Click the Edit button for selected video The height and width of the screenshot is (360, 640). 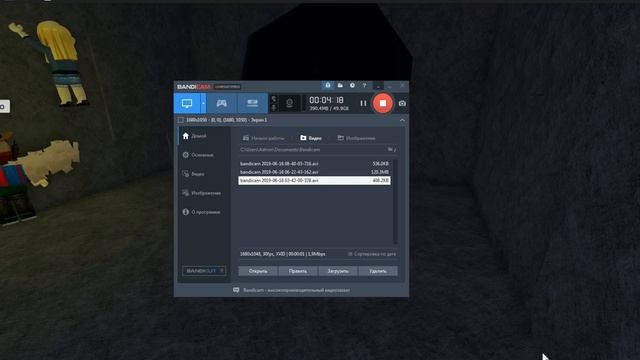click(x=298, y=271)
